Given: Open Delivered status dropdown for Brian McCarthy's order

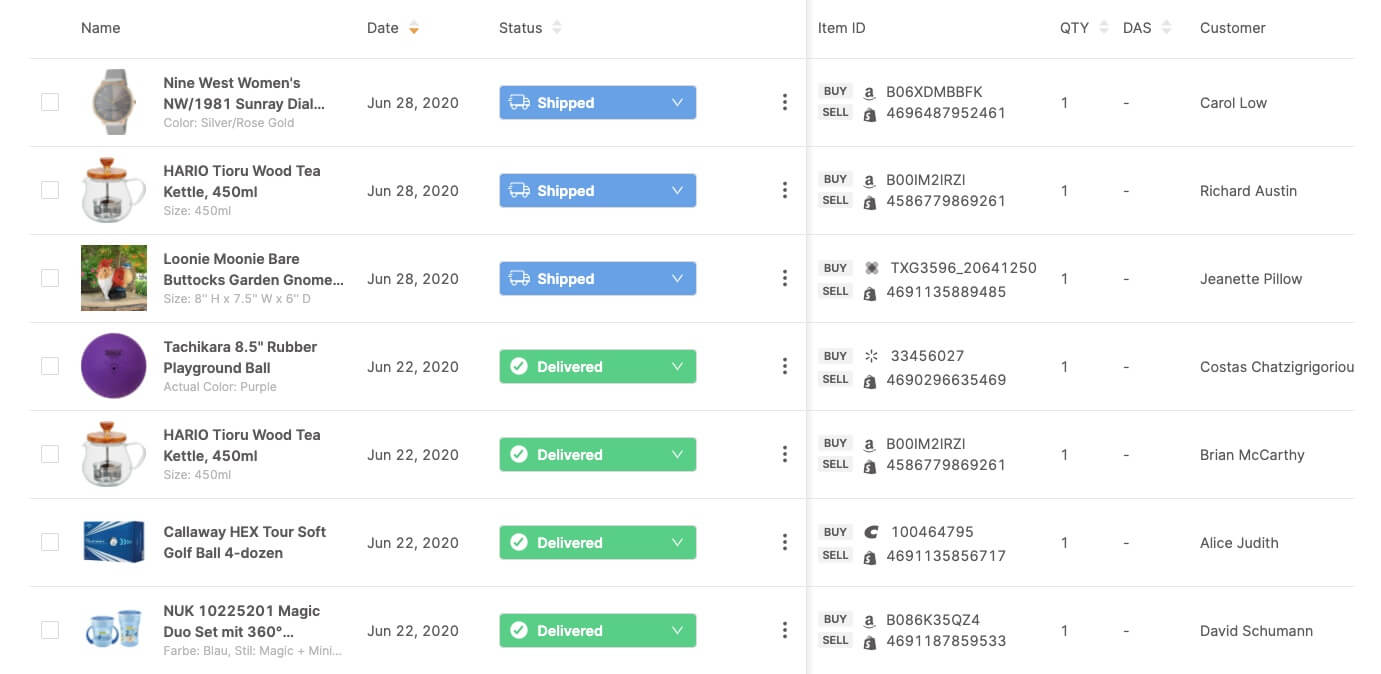Looking at the screenshot, I should coord(598,454).
